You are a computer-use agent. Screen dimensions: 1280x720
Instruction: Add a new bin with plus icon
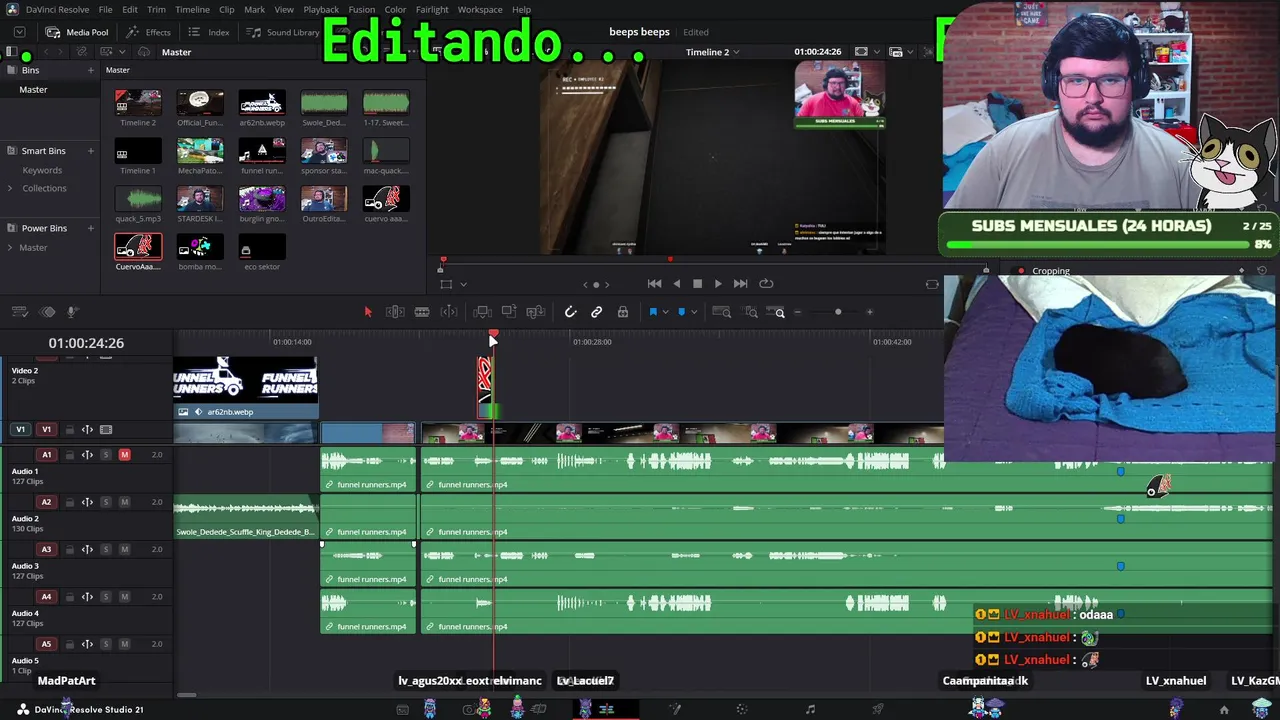click(90, 70)
